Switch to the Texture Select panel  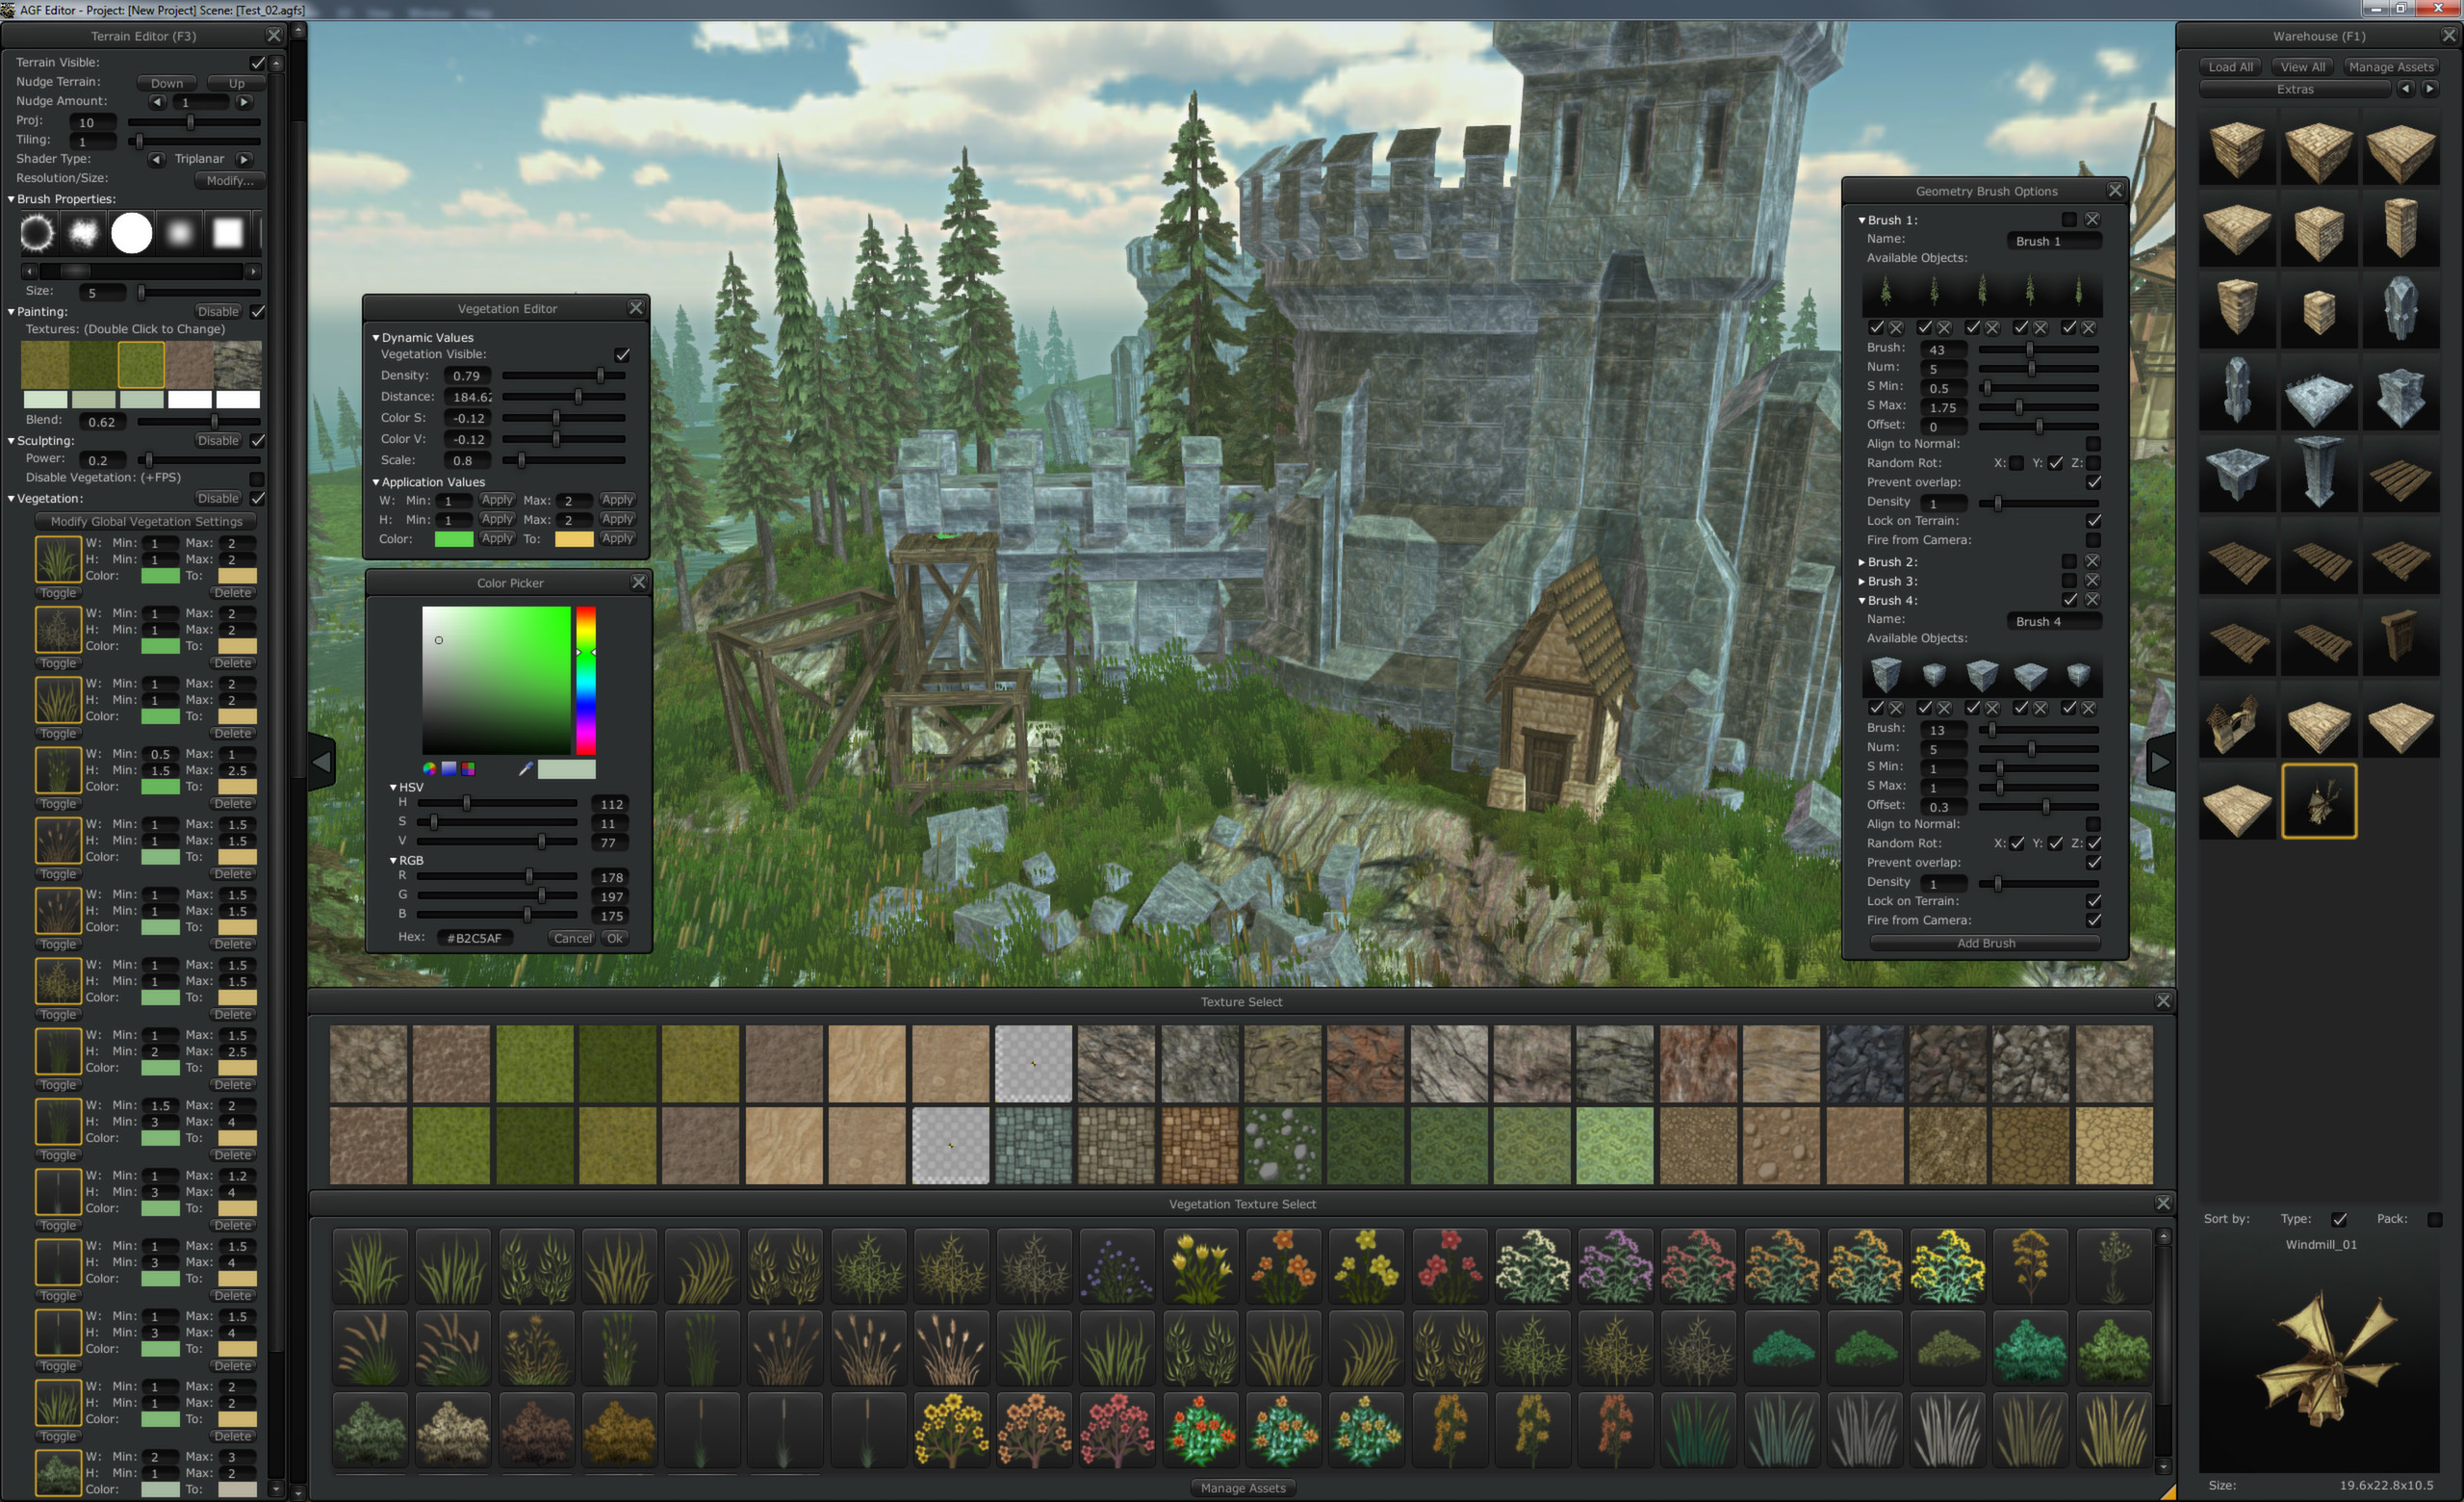click(x=1241, y=1001)
